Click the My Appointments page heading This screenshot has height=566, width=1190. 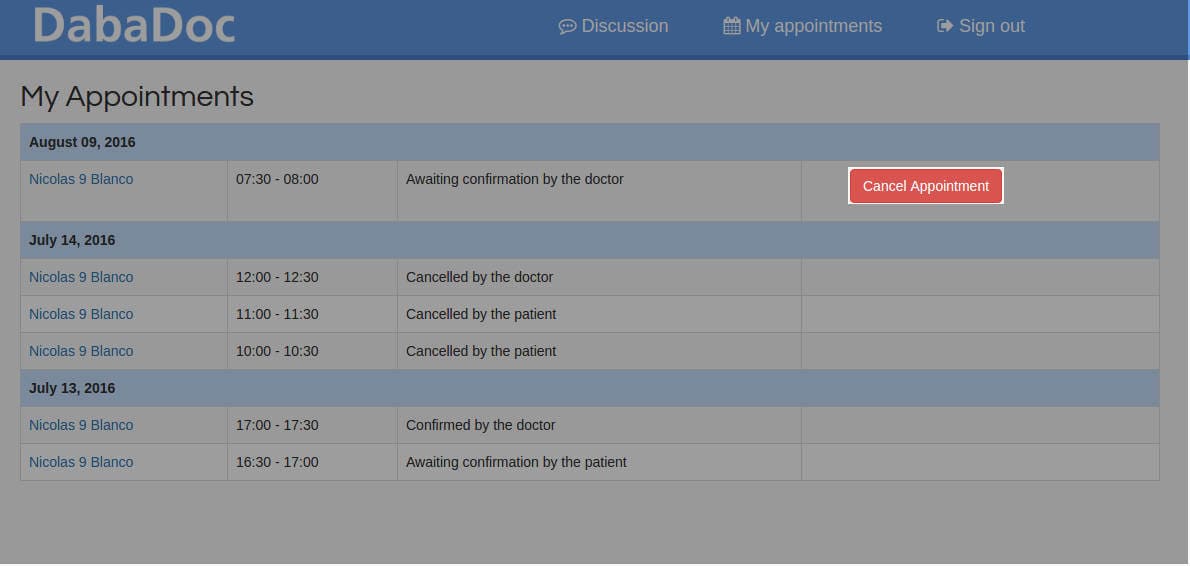pyautogui.click(x=137, y=97)
